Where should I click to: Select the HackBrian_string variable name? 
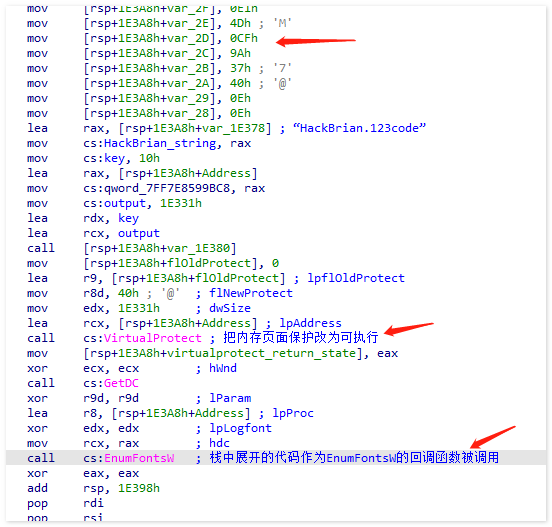(160, 143)
